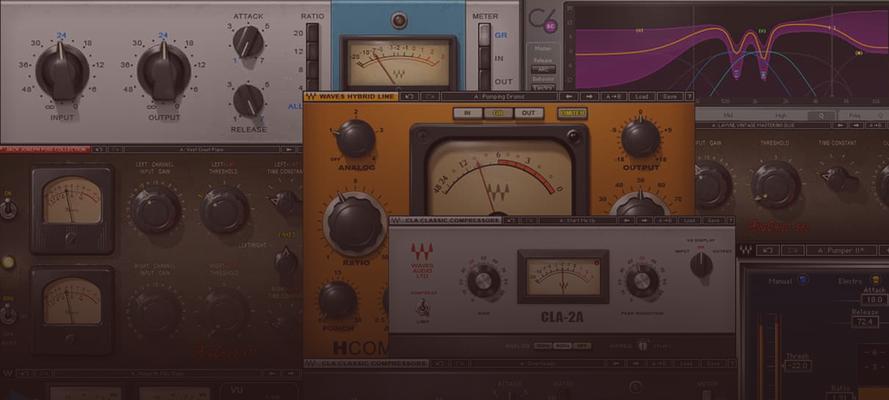889x400 pixels.
Task: Click the CLA-2A VU display selector knob
Action: [x=701, y=265]
